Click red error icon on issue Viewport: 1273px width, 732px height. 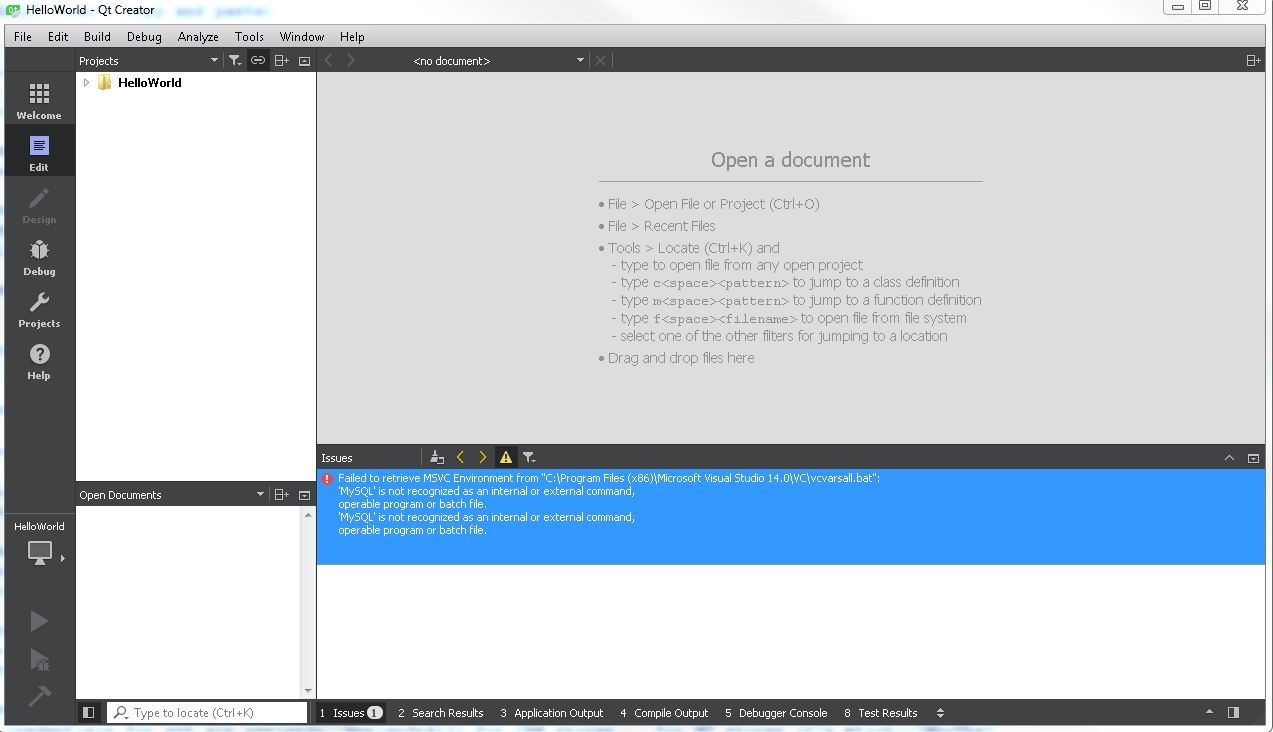pos(327,479)
